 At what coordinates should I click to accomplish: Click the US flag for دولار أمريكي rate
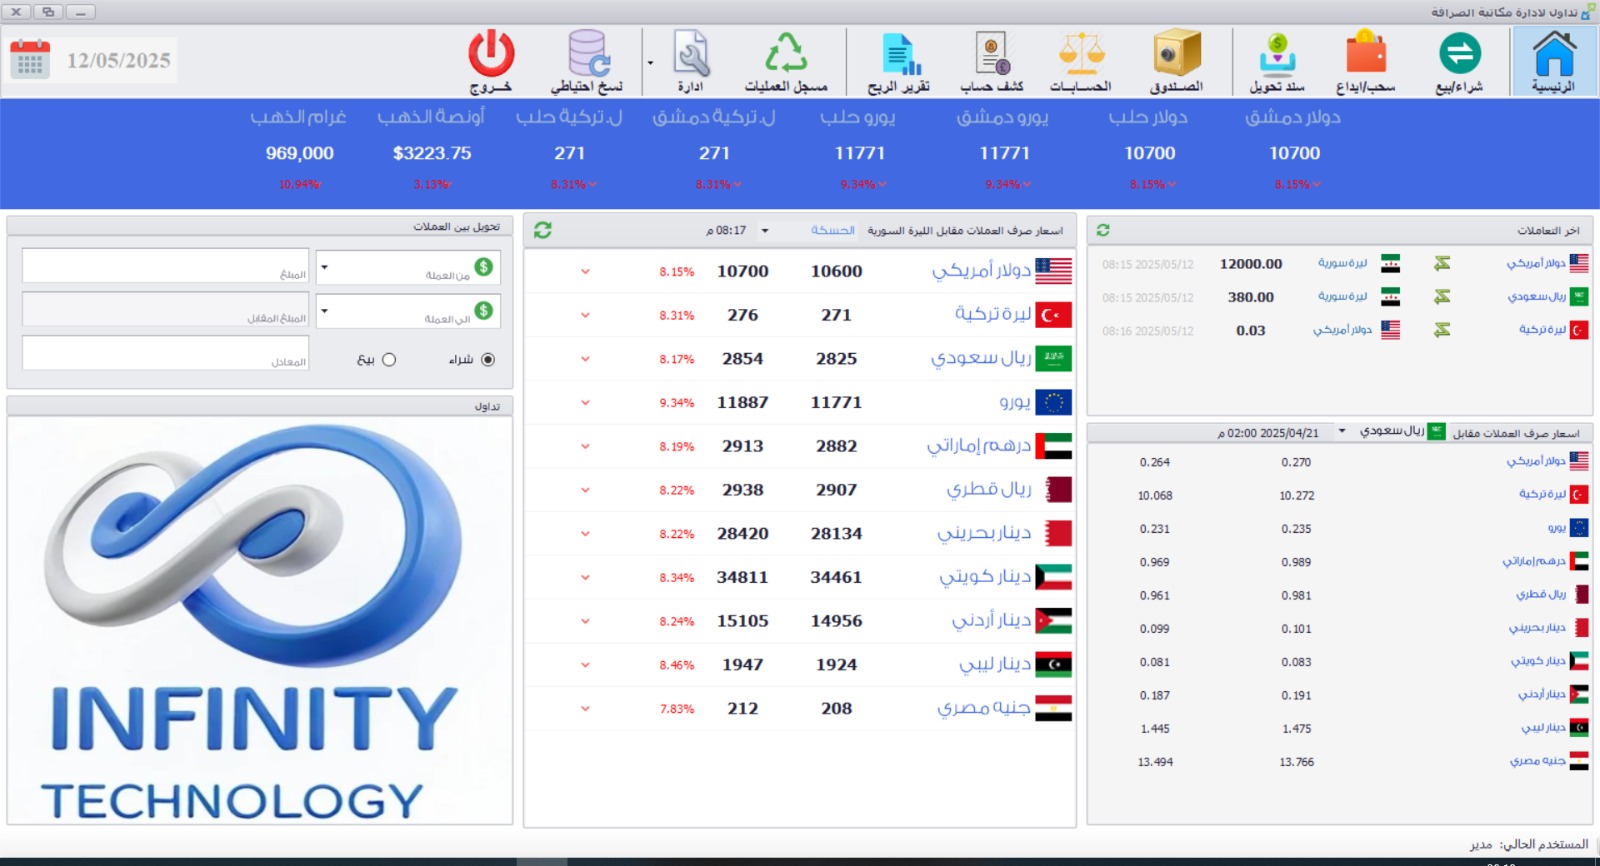(1054, 271)
